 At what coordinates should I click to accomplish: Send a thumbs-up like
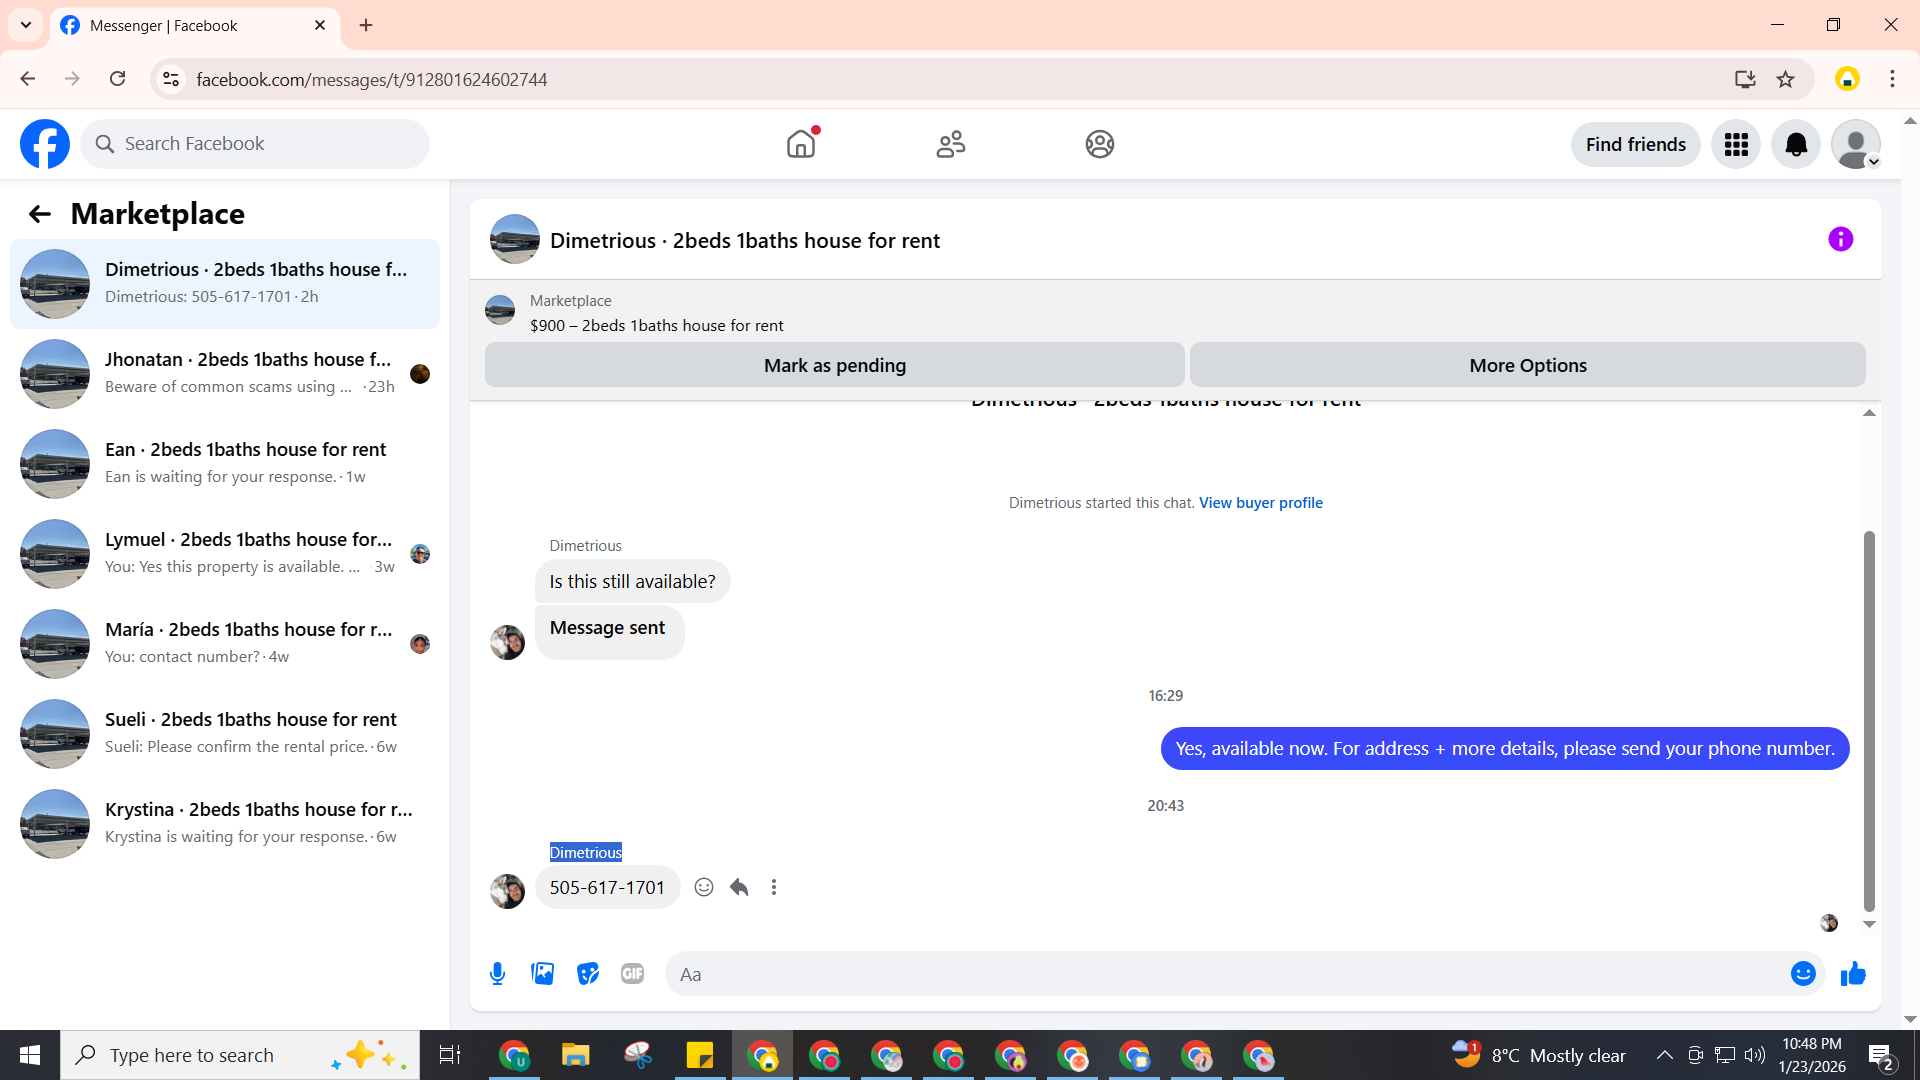[x=1853, y=974]
